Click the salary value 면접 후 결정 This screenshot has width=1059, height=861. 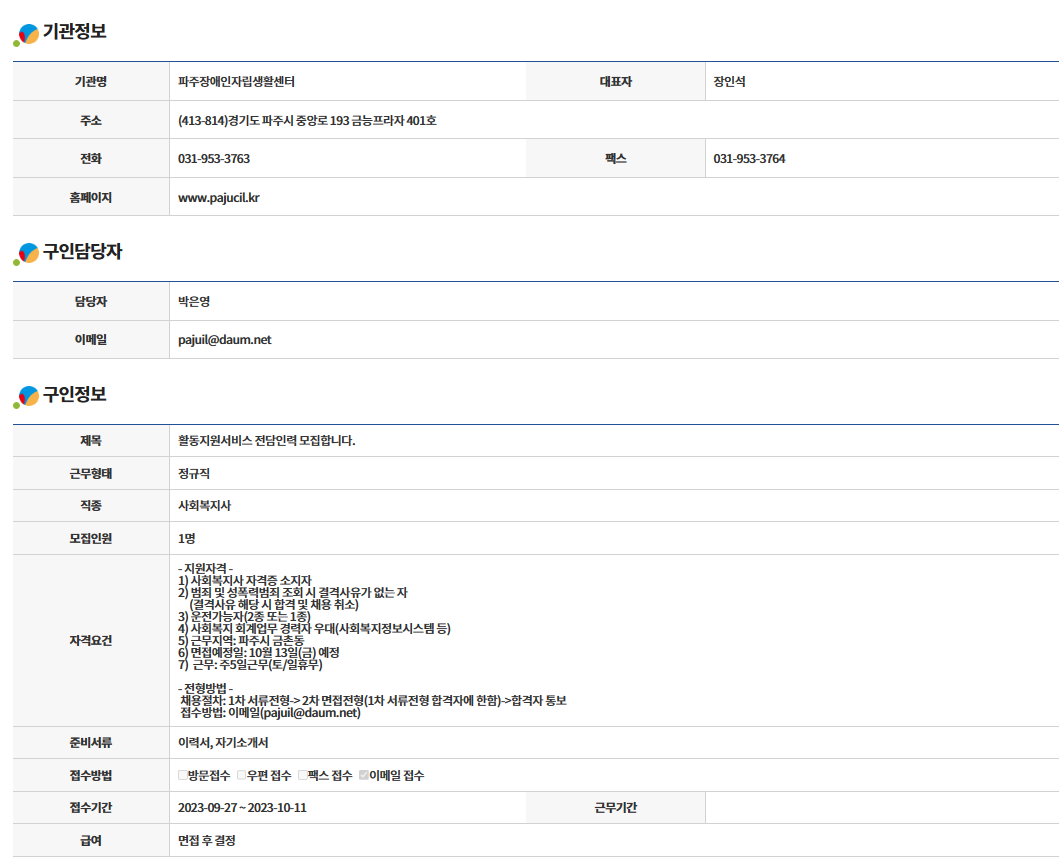tap(207, 841)
